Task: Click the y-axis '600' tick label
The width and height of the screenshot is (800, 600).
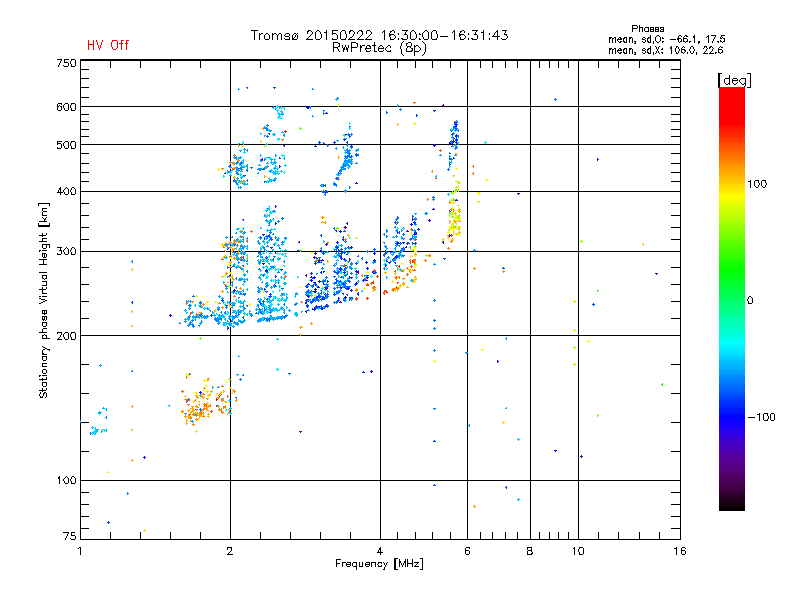Action: pyautogui.click(x=66, y=107)
